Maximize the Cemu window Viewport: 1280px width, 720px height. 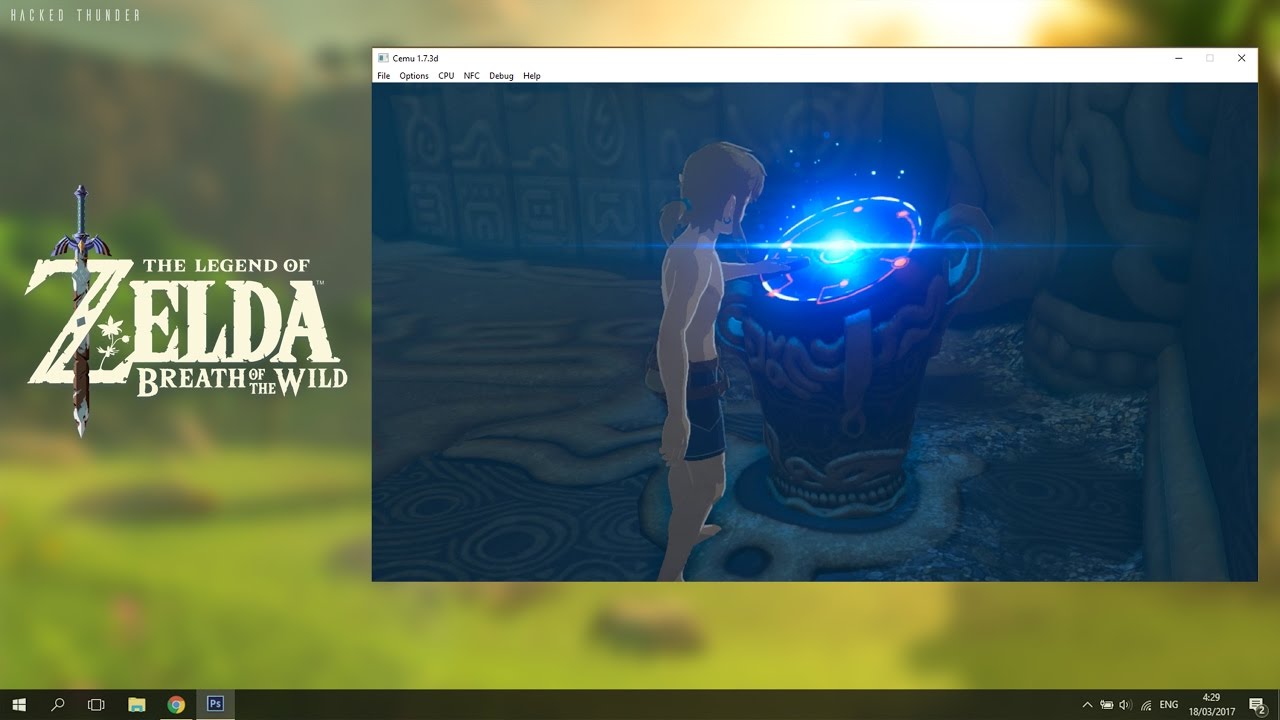click(1209, 58)
